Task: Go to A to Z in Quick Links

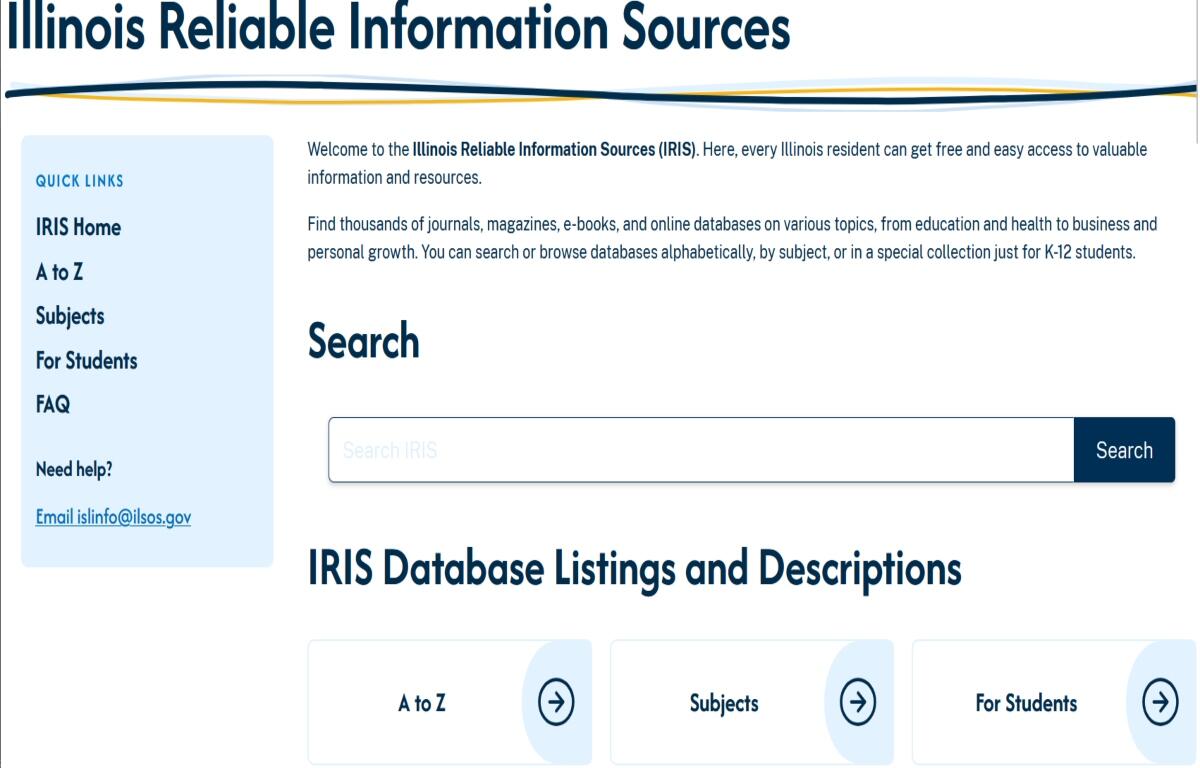Action: pyautogui.click(x=59, y=272)
